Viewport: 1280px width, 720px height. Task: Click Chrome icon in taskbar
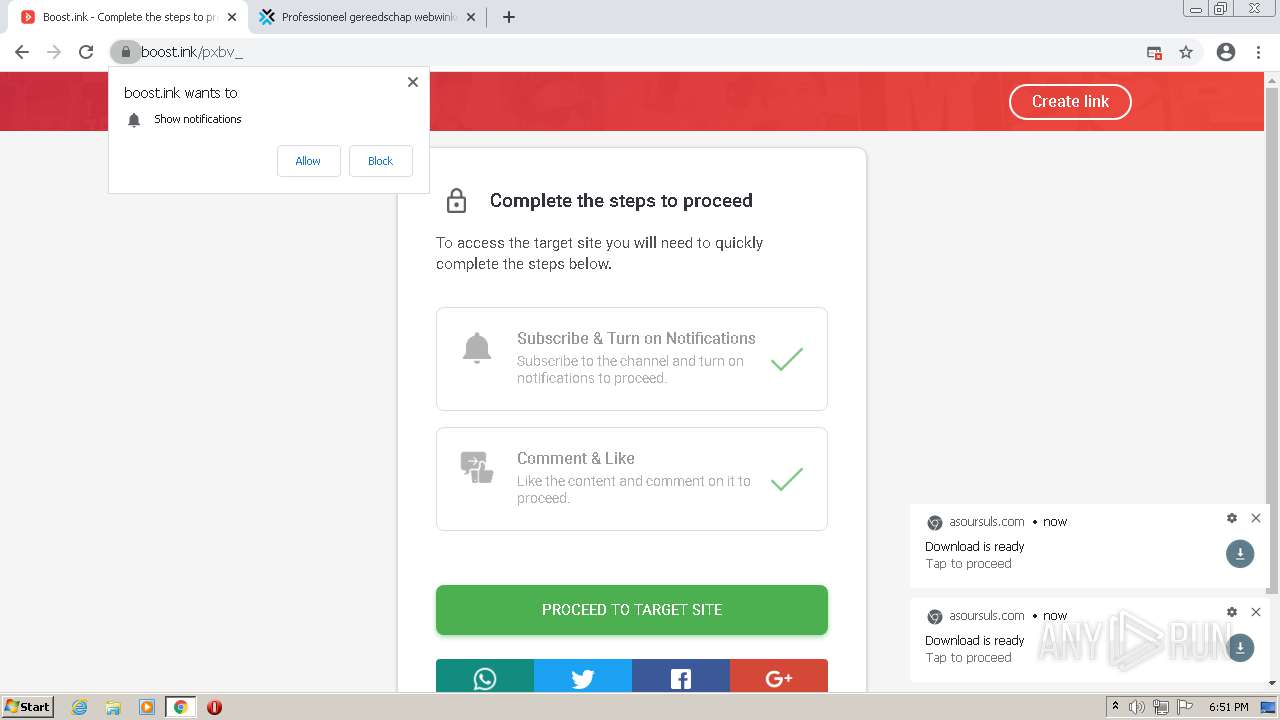[x=180, y=707]
